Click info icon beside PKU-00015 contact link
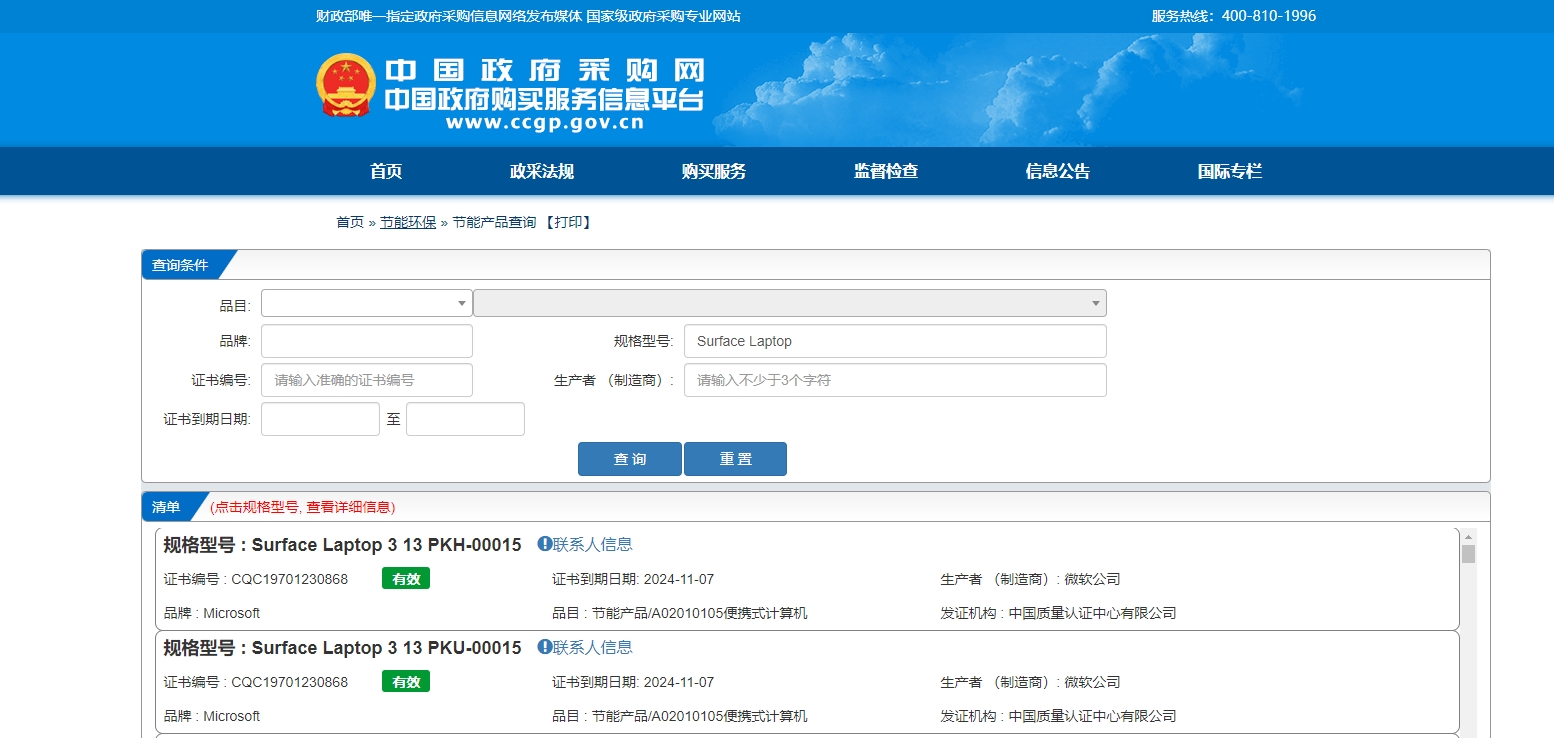 pyautogui.click(x=544, y=647)
